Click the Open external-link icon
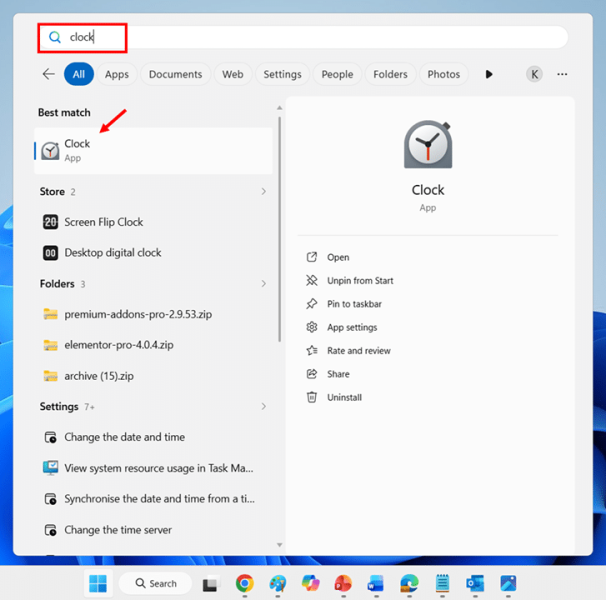 pos(312,257)
